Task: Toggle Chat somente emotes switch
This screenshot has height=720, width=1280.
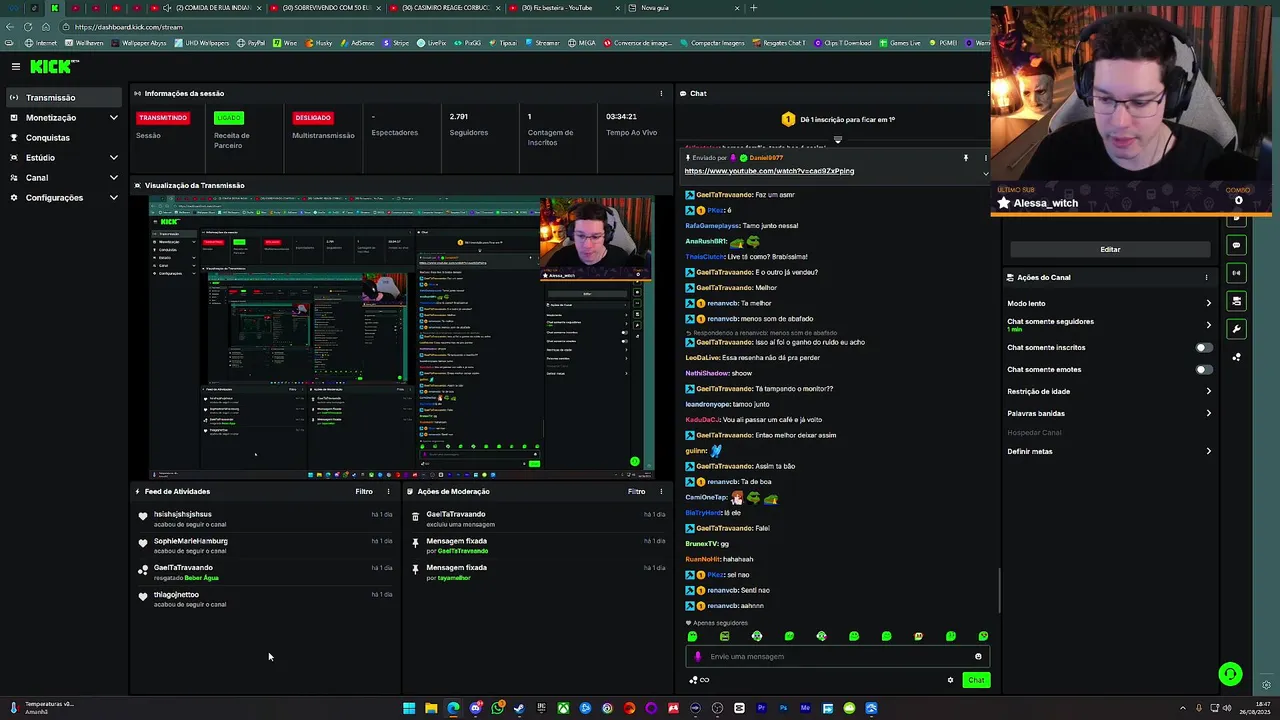Action: (x=1204, y=369)
